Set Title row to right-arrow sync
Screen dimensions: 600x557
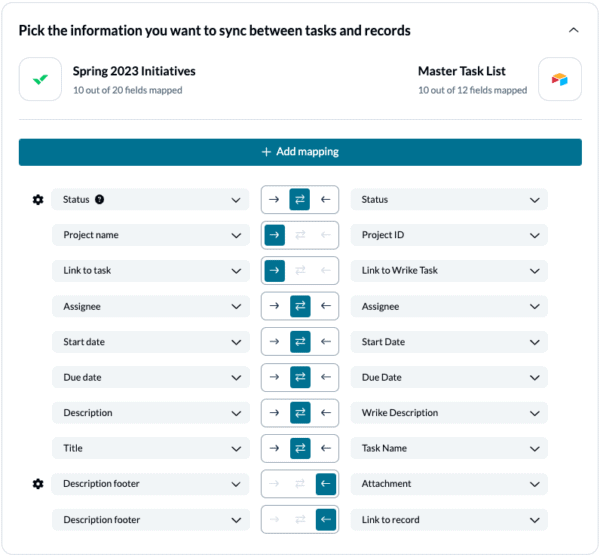tap(275, 448)
